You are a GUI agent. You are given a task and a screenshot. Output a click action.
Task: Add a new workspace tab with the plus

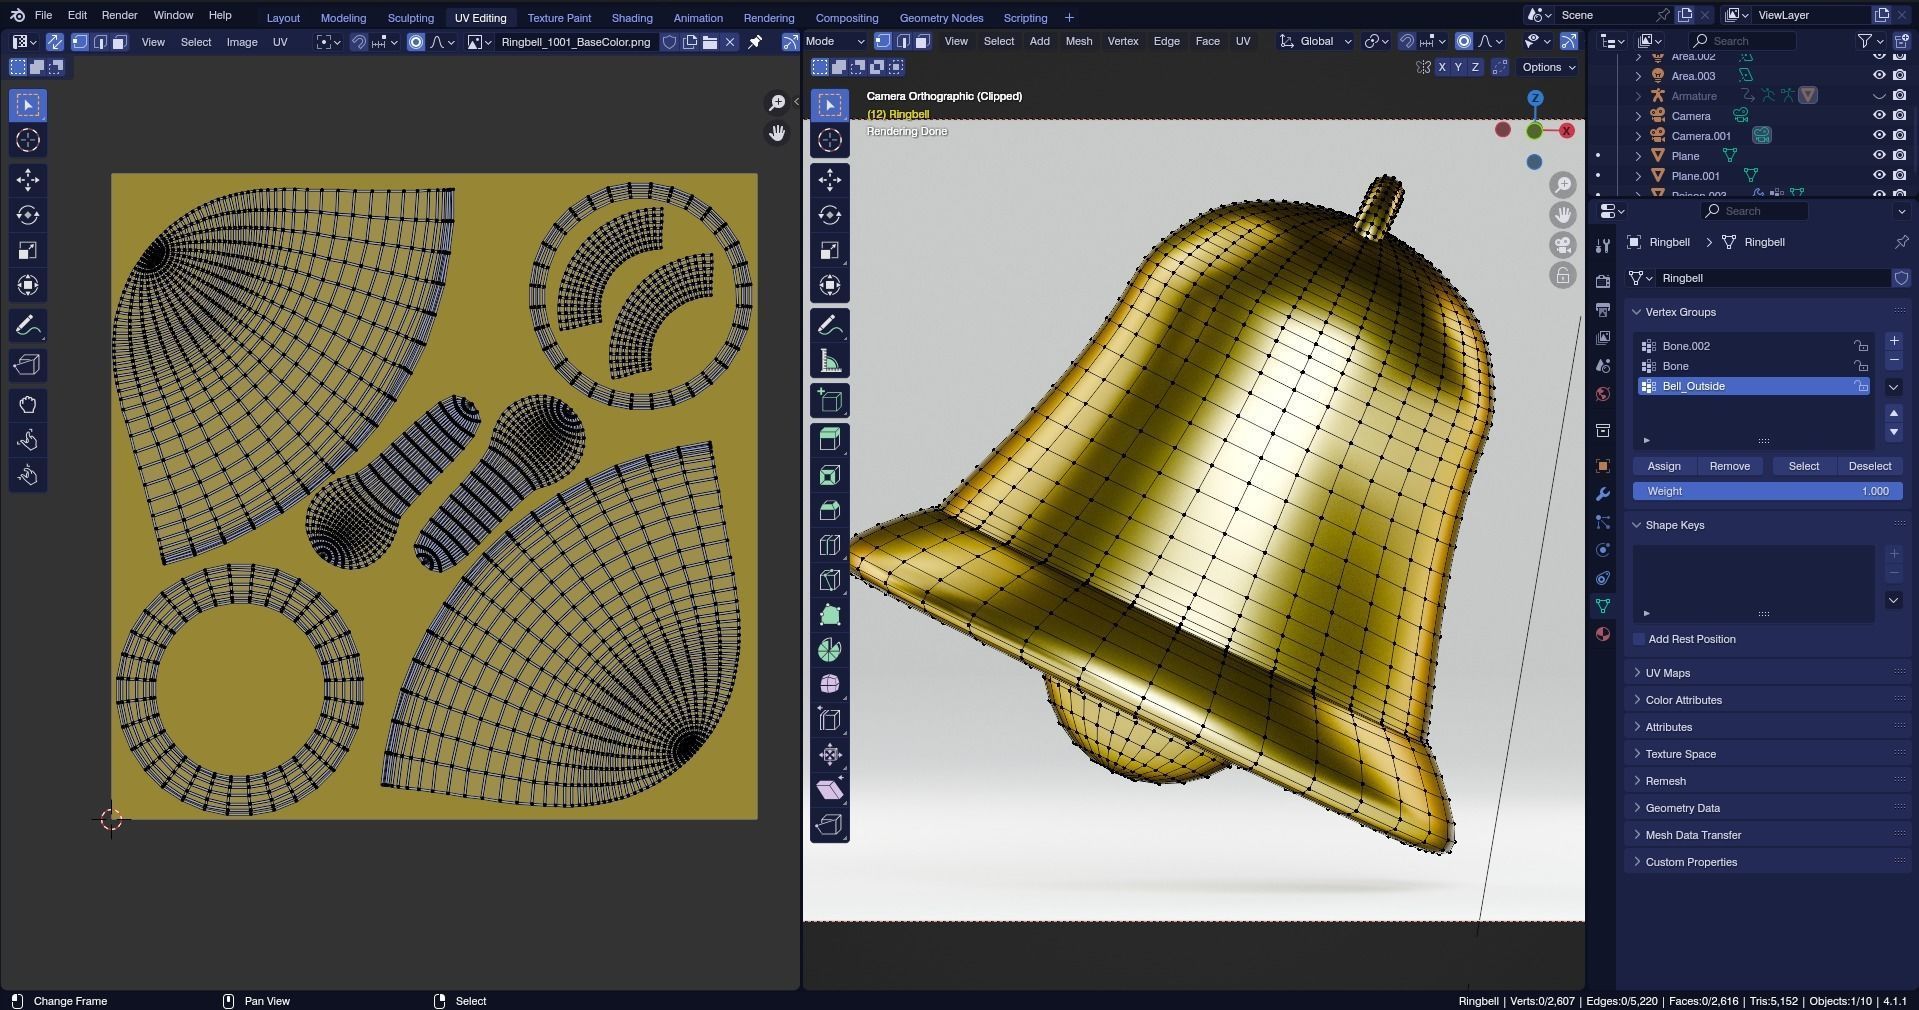(1069, 17)
